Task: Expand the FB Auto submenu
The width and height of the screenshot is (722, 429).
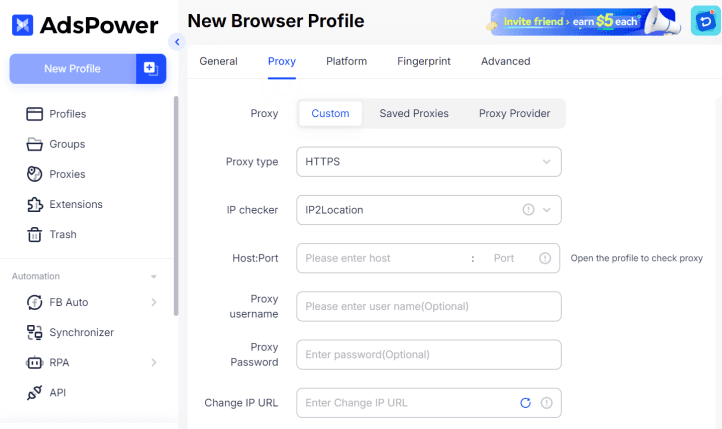Action: [x=153, y=302]
